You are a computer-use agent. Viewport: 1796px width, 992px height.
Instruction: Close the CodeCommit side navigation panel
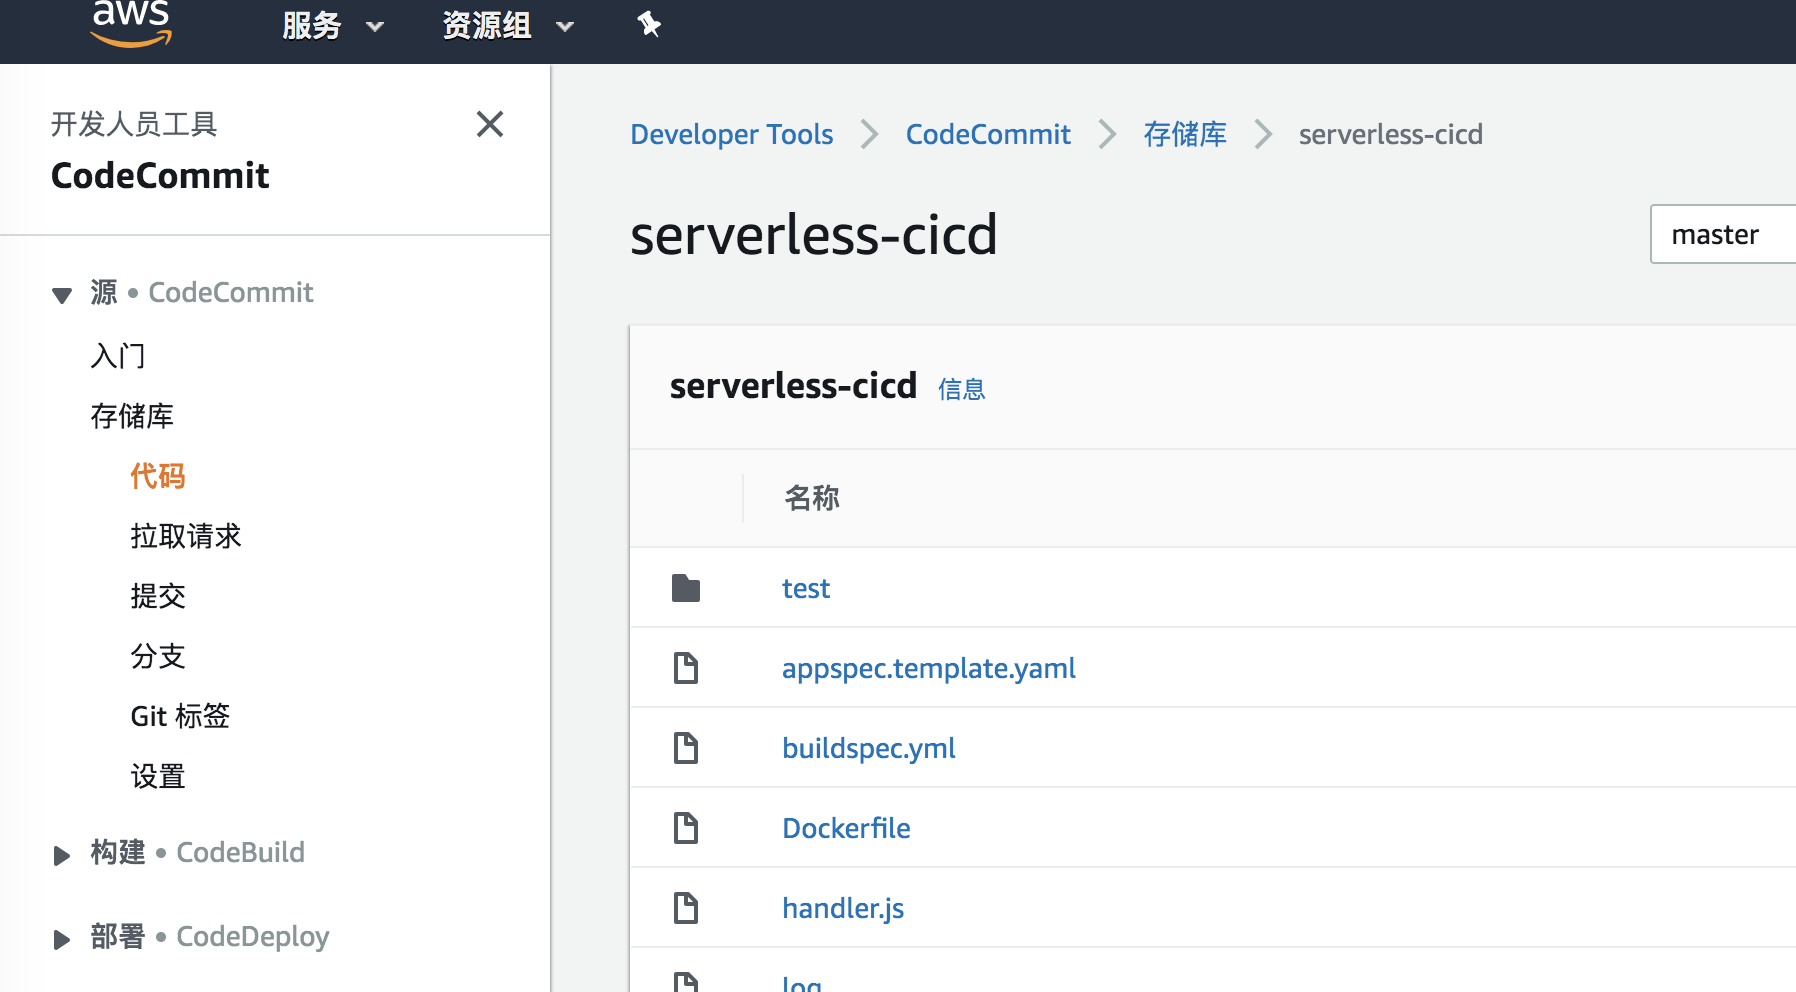(x=490, y=124)
